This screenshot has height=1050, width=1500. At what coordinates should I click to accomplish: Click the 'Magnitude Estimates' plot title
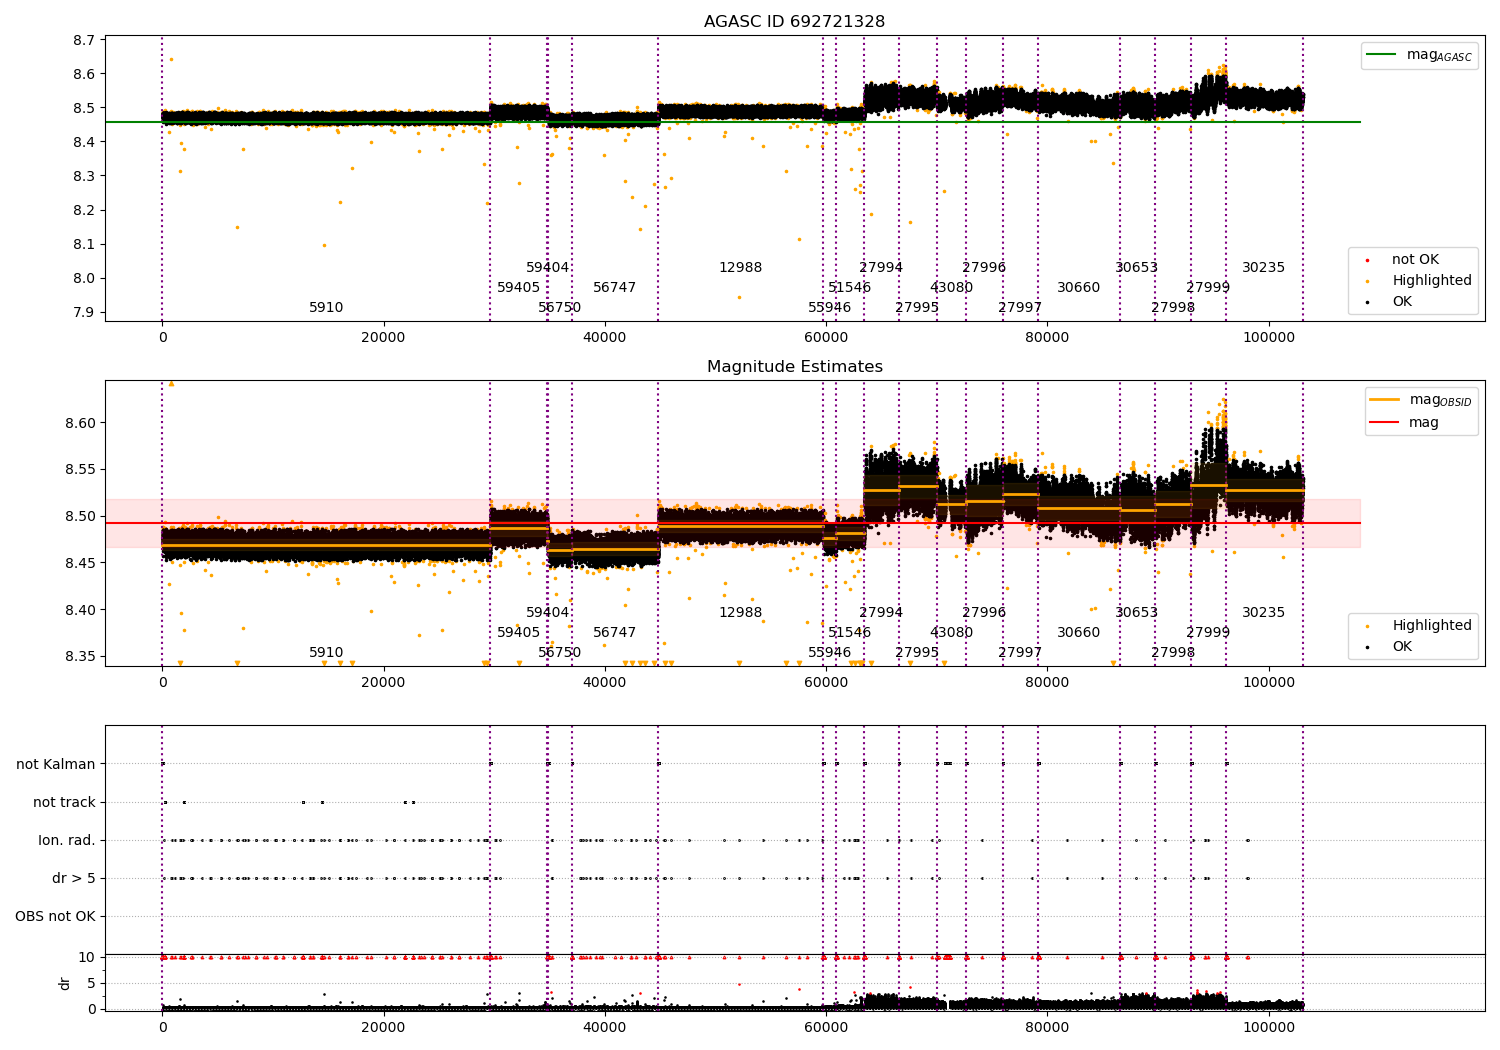794,367
